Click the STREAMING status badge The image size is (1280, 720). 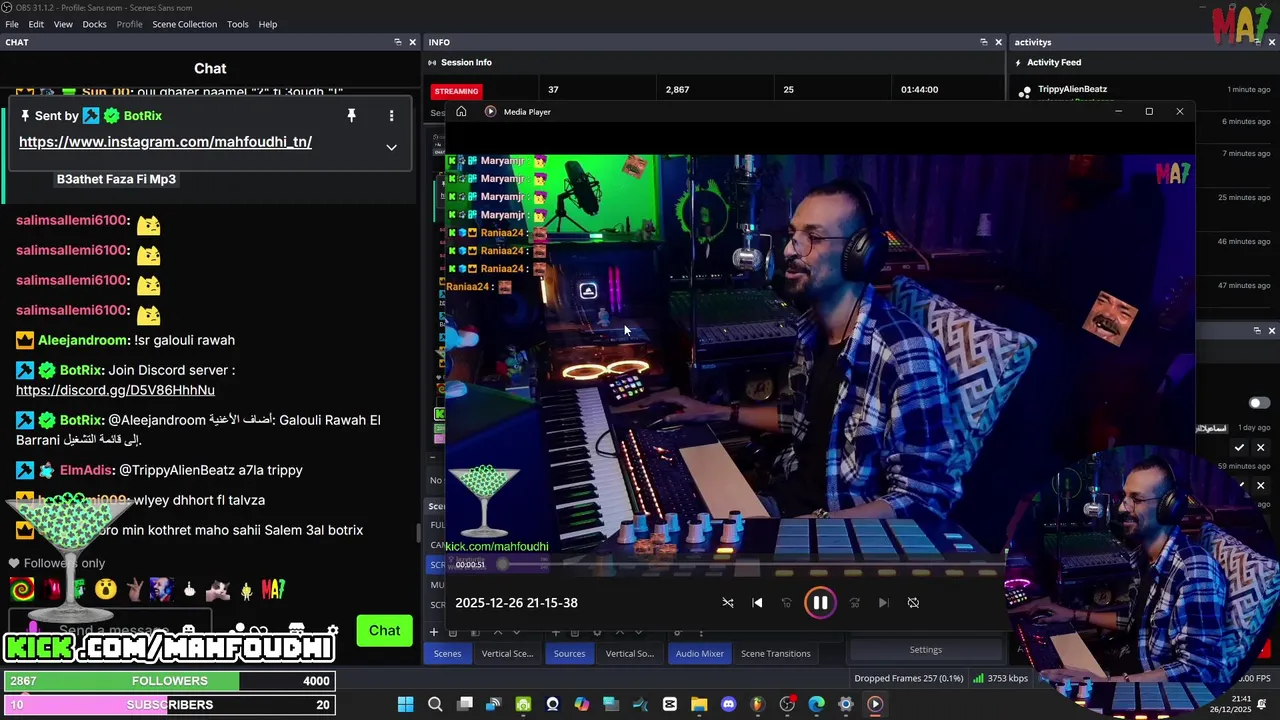[x=456, y=91]
